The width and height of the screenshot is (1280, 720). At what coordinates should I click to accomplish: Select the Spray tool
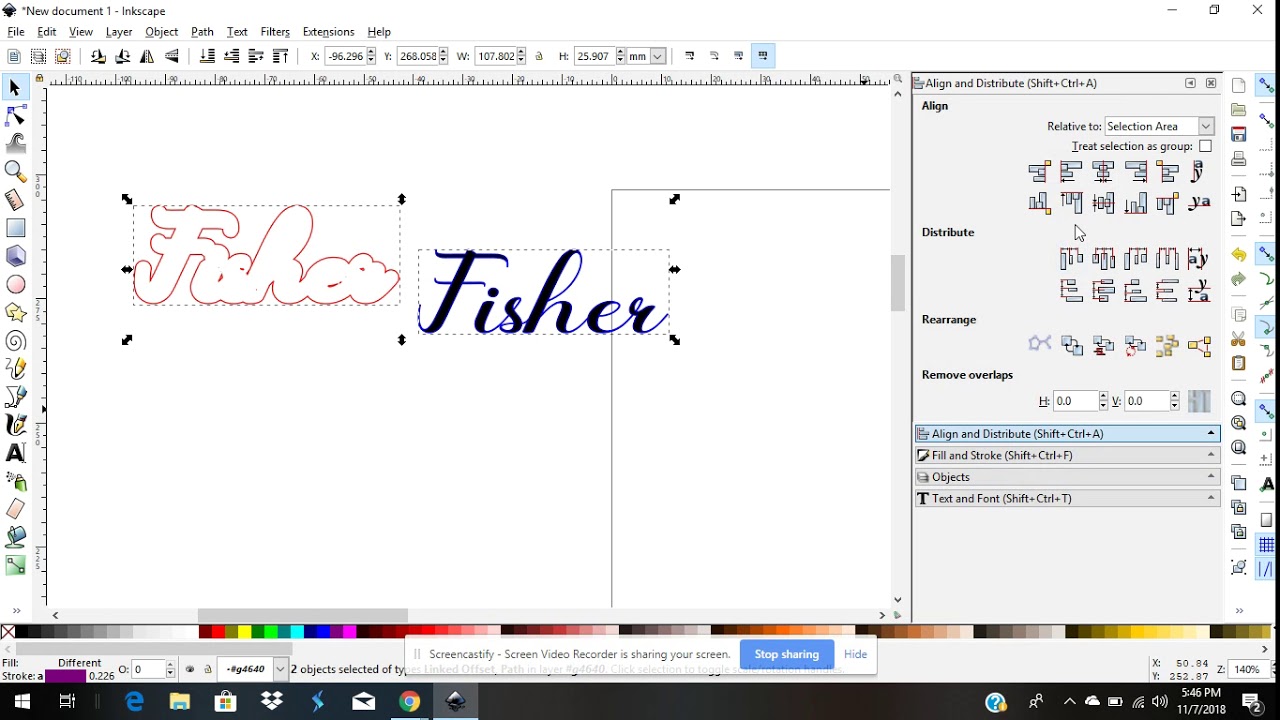click(15, 481)
